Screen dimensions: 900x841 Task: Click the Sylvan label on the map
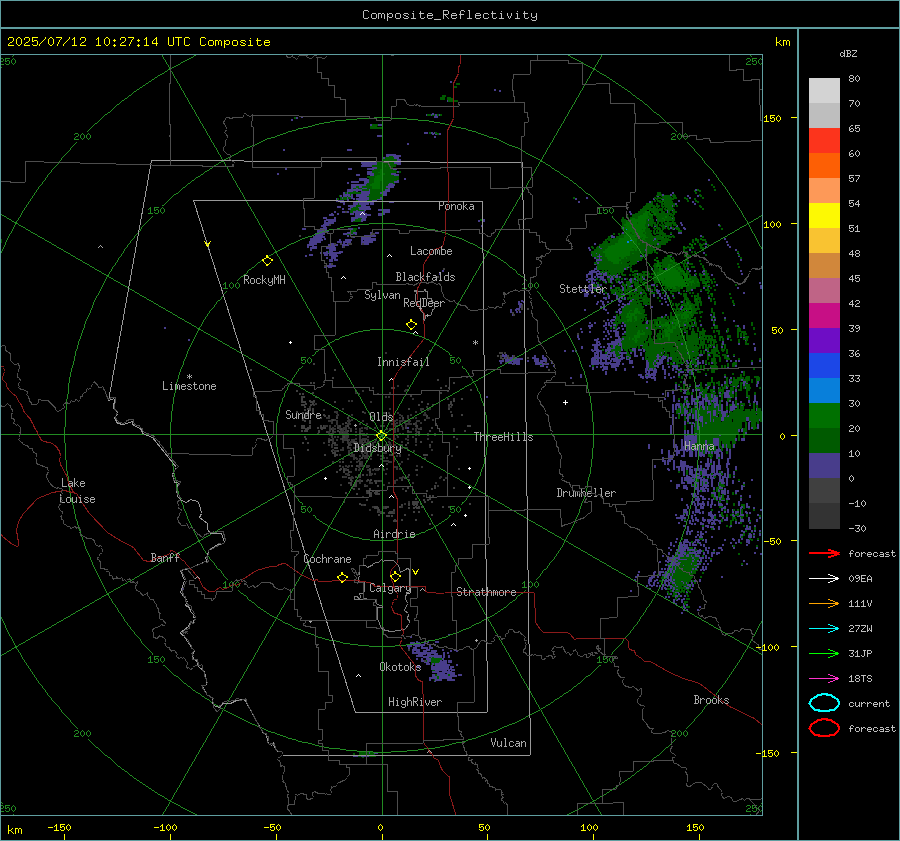(x=382, y=295)
